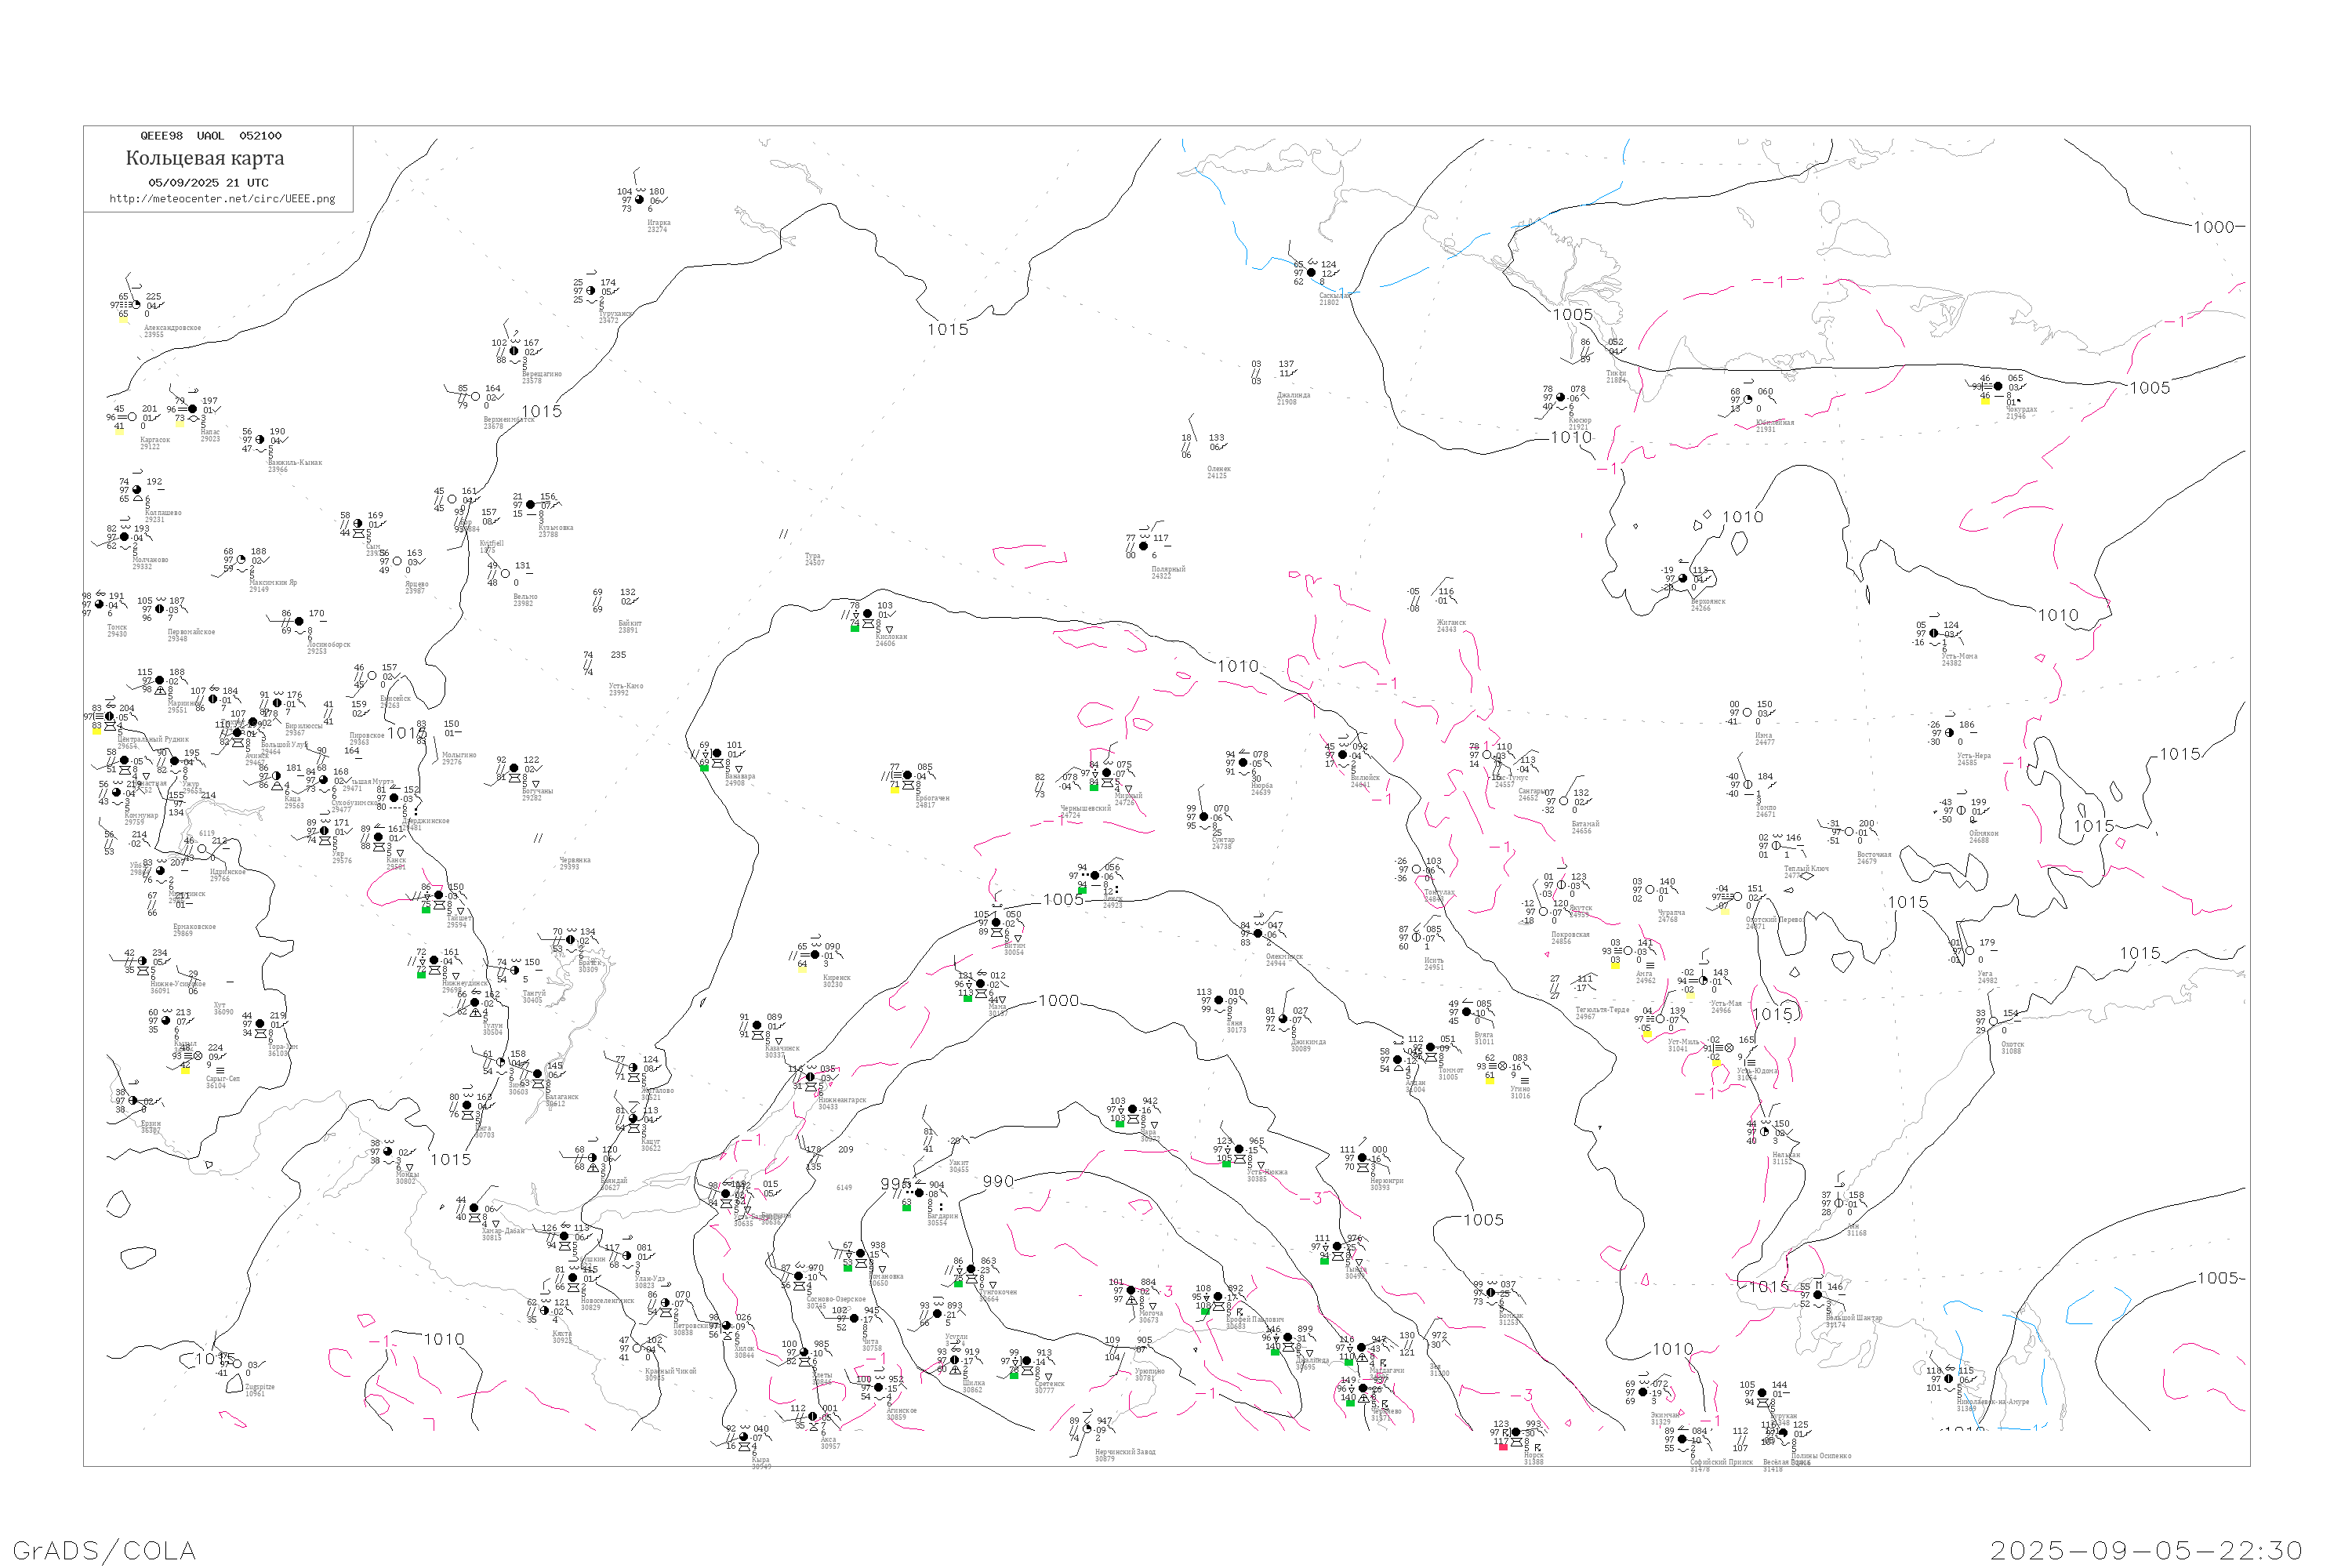Image resolution: width=2352 pixels, height=1568 pixels.
Task: Click the 1000 isobar label at top-right
Action: pos(2214,227)
